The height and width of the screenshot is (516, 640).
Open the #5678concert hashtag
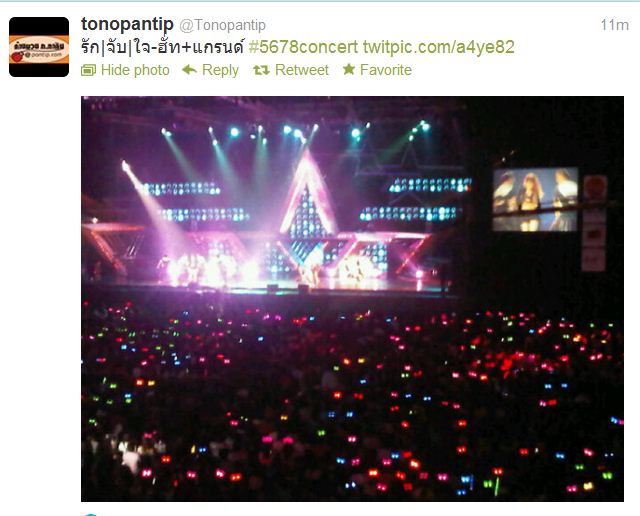click(x=303, y=47)
